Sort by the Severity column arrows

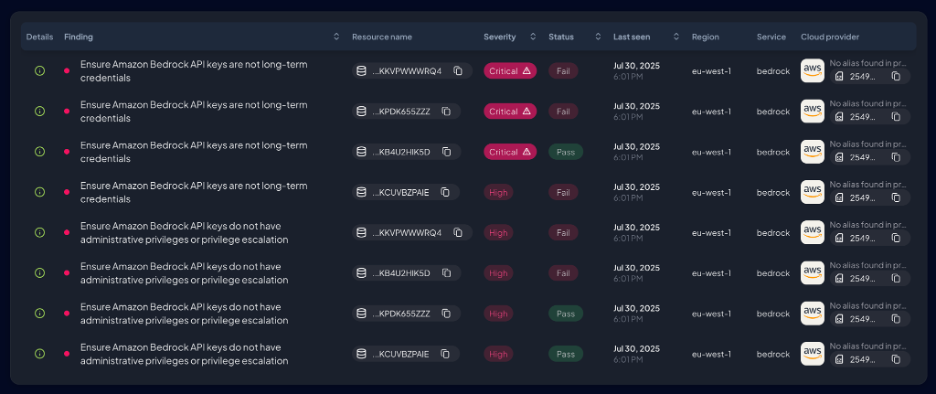tap(533, 37)
